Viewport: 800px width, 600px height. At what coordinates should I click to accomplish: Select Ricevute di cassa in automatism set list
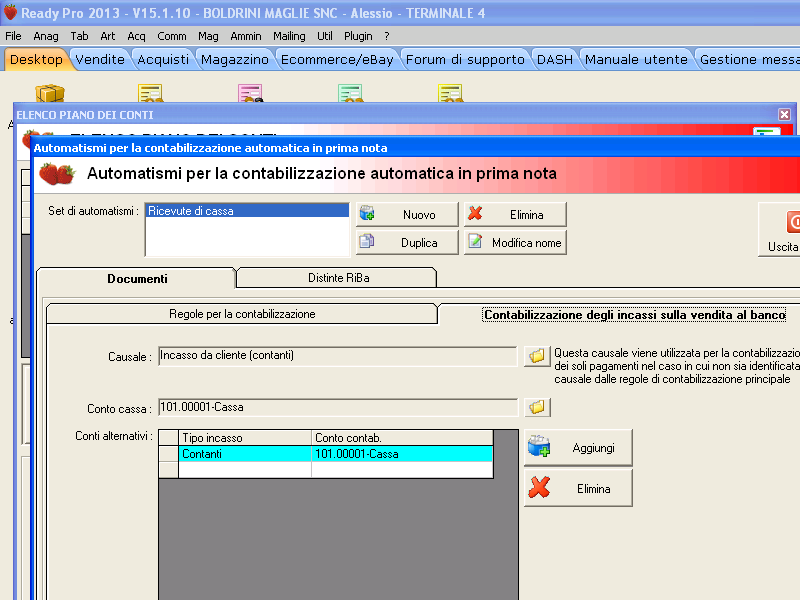(x=247, y=211)
